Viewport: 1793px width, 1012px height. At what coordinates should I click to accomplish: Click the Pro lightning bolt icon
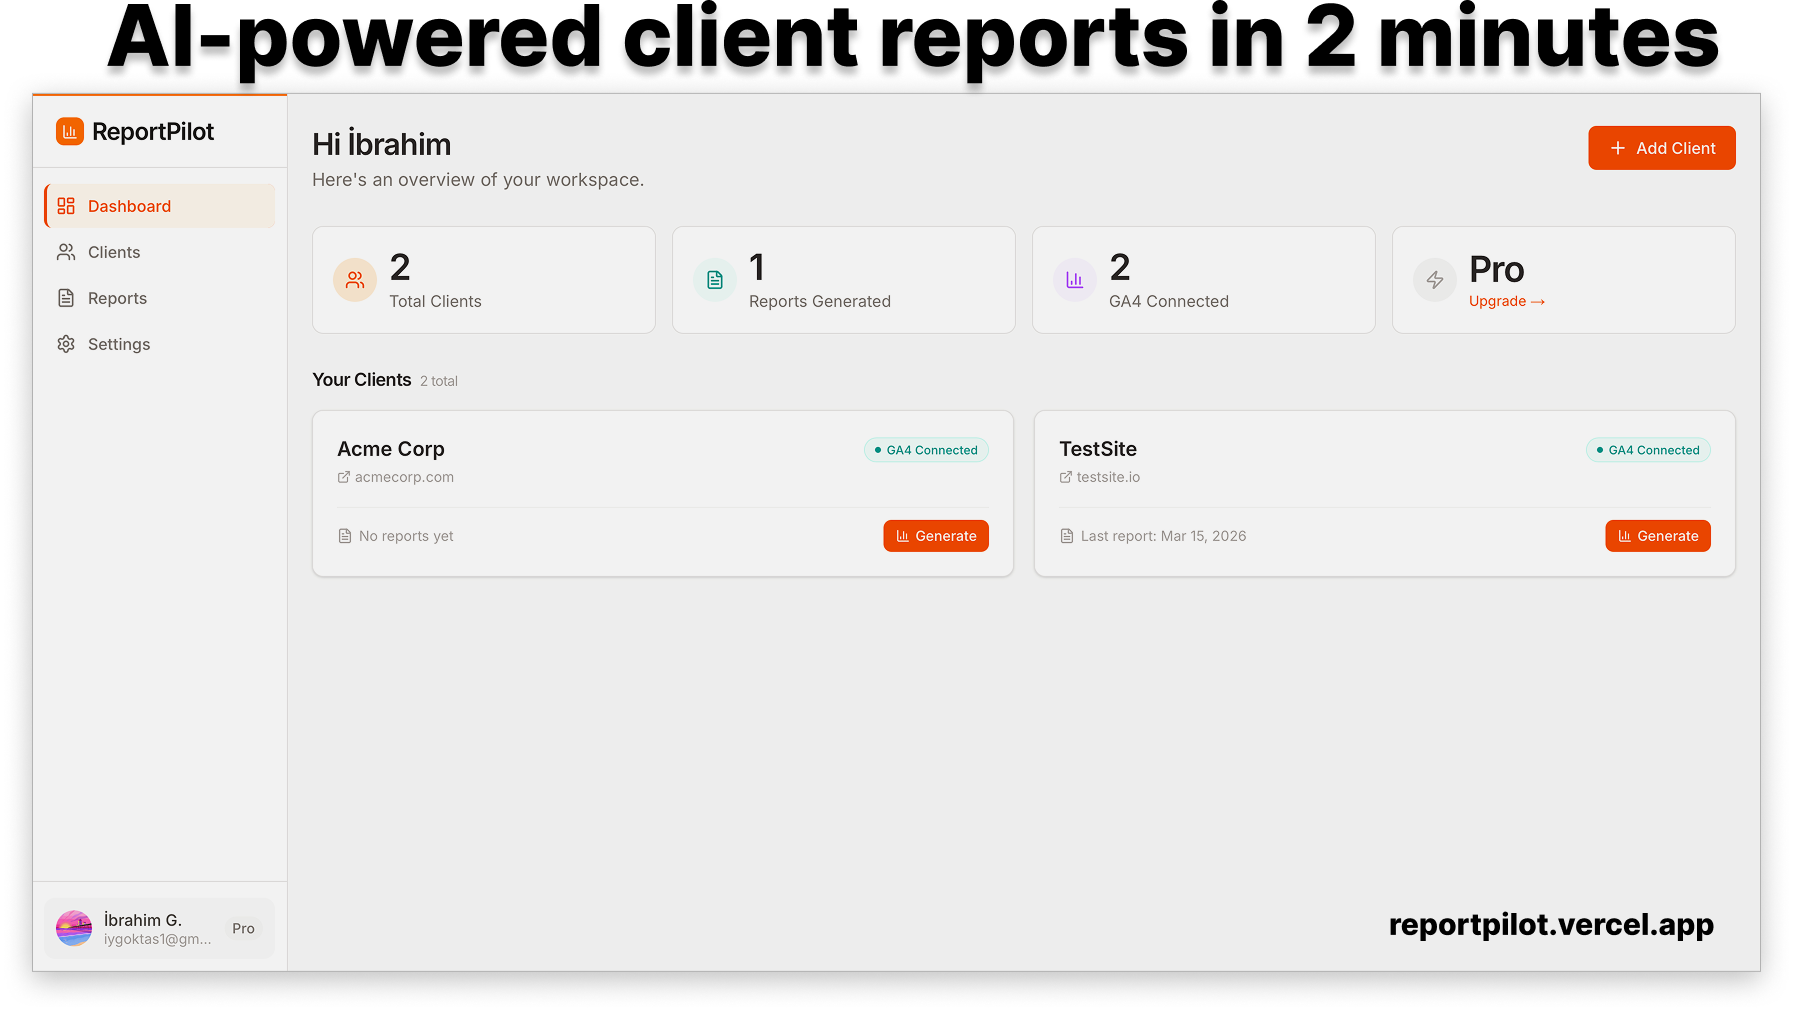[x=1434, y=280]
